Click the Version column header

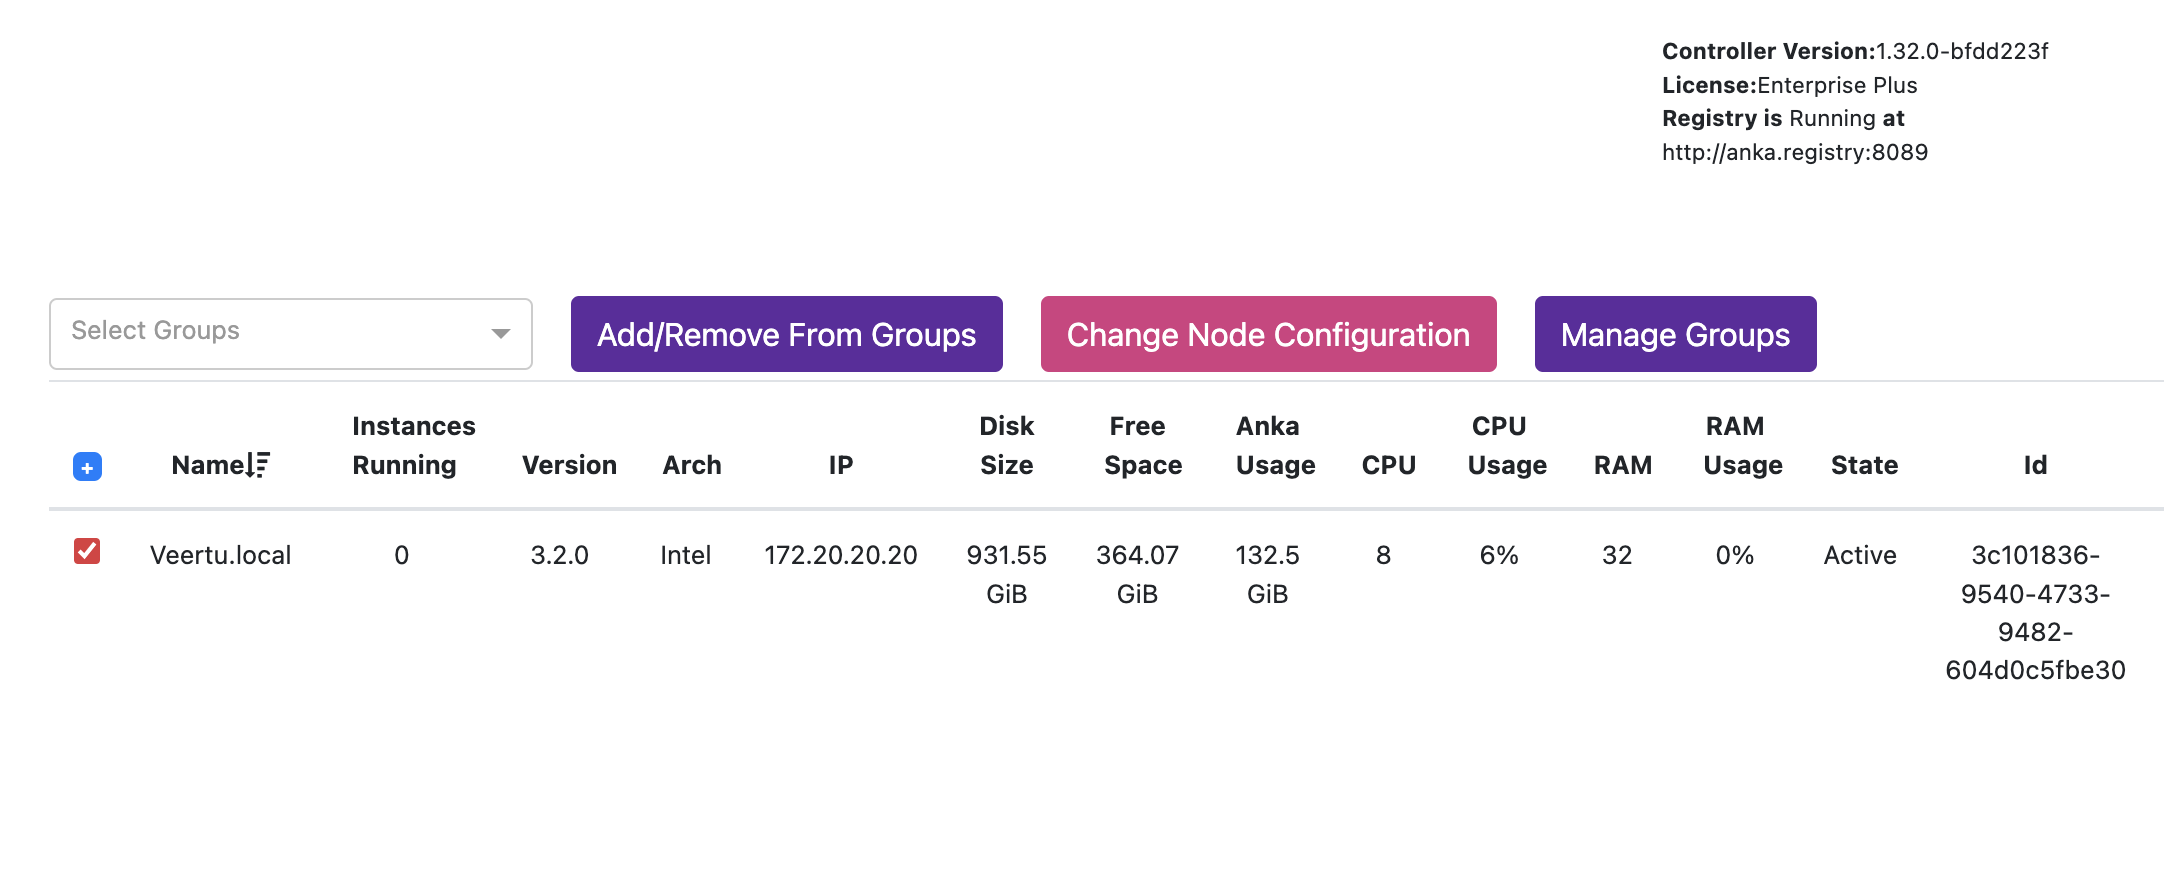coord(569,465)
